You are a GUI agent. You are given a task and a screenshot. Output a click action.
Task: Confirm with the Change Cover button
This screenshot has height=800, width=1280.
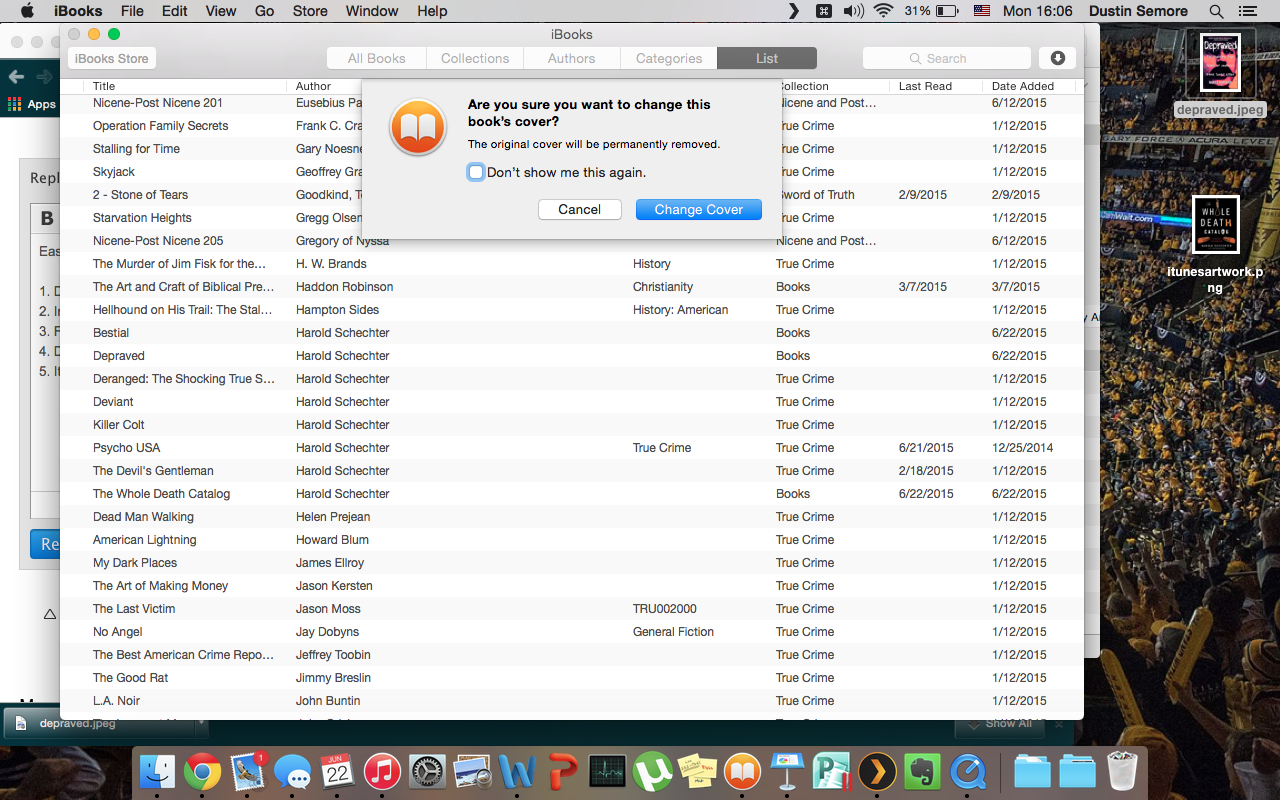pos(698,210)
